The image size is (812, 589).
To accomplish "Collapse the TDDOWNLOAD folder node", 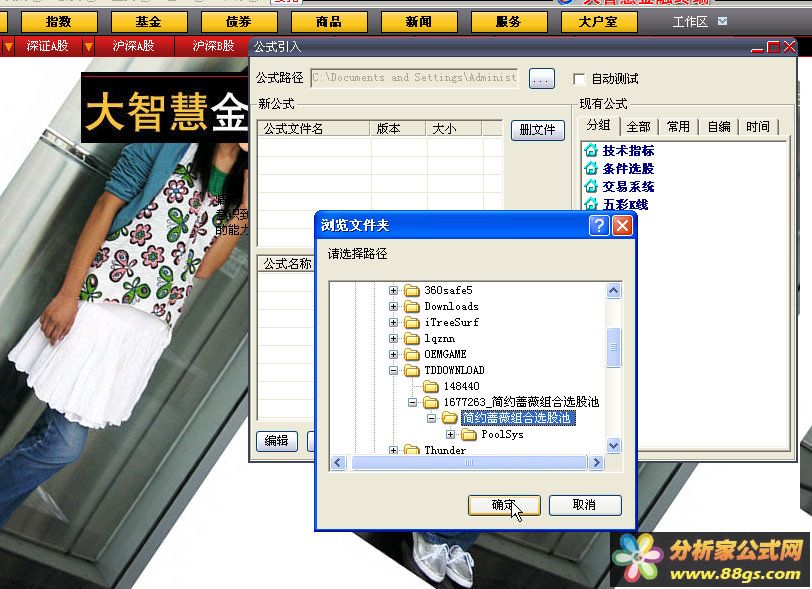I will tap(394, 370).
